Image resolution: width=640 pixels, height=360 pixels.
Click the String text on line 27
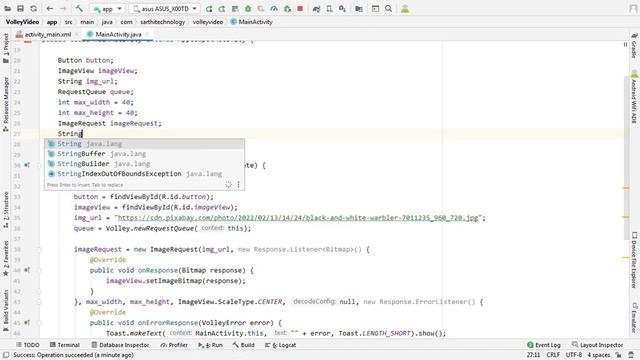tap(70, 133)
